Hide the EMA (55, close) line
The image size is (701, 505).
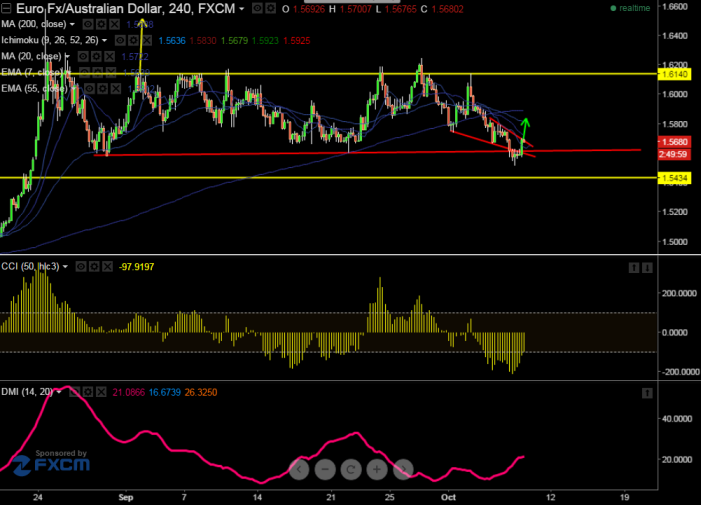(89, 88)
